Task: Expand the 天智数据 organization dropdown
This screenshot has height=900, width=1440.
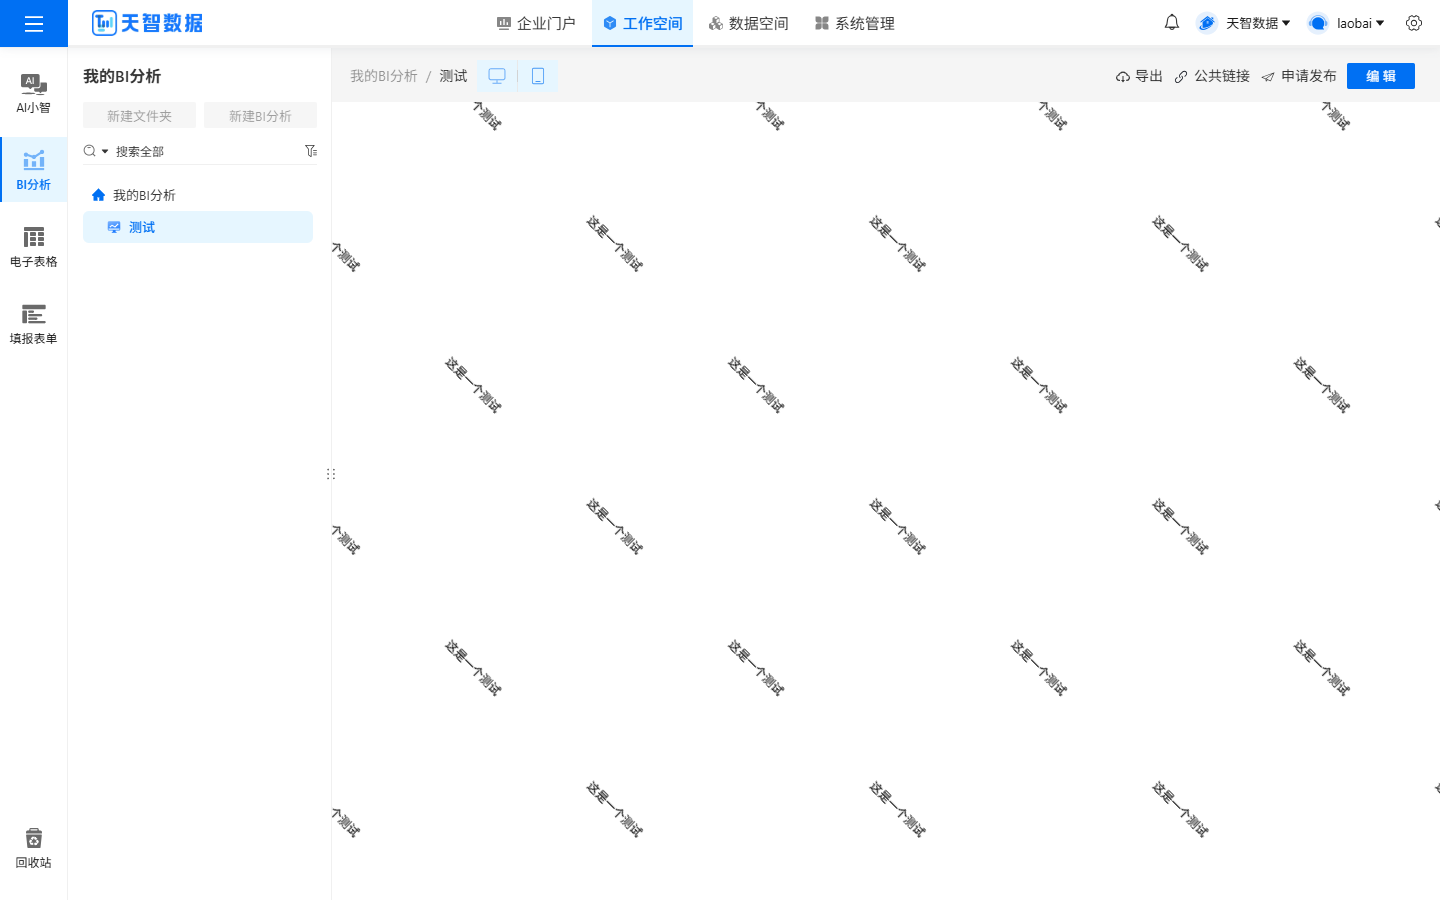Action: 1286,23
